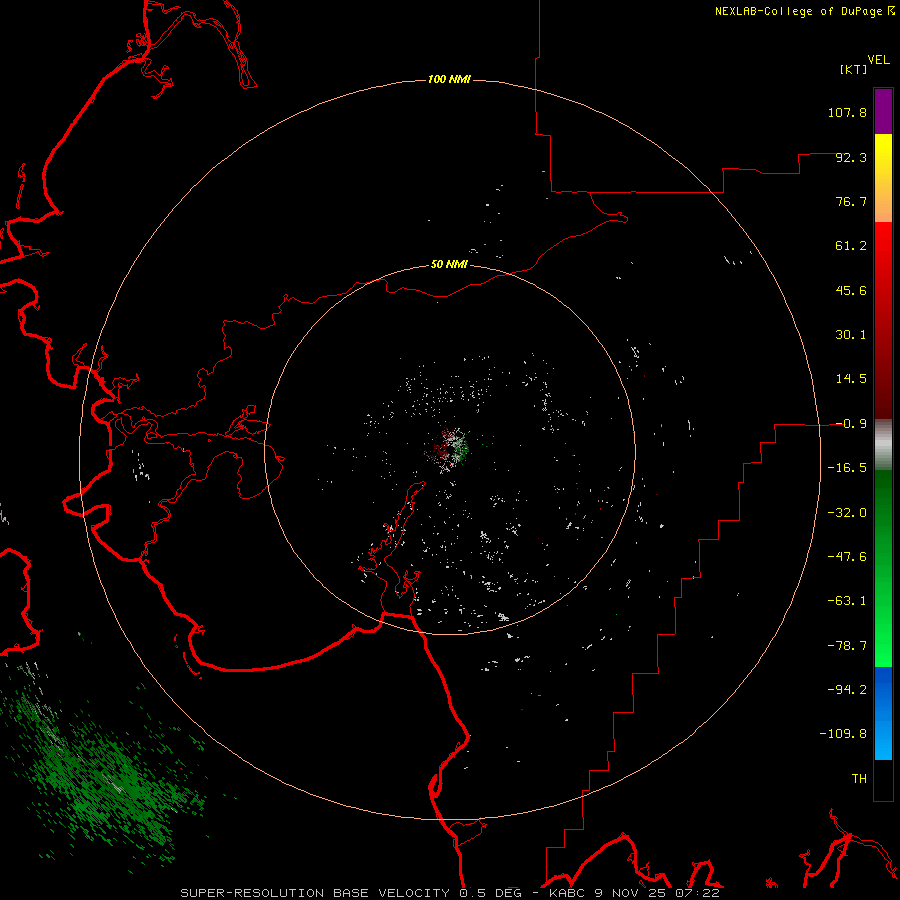
Task: Pick the yellow-orange band on the color bar
Action: (883, 178)
